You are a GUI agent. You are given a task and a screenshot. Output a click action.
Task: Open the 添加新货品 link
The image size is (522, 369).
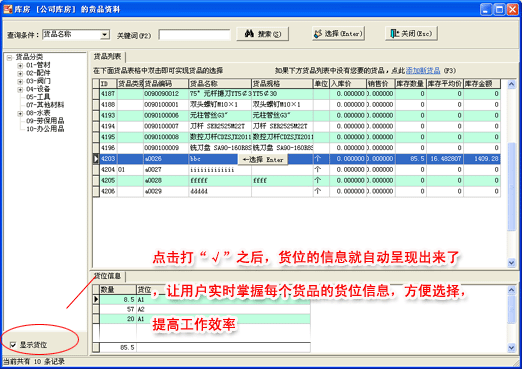coord(423,71)
